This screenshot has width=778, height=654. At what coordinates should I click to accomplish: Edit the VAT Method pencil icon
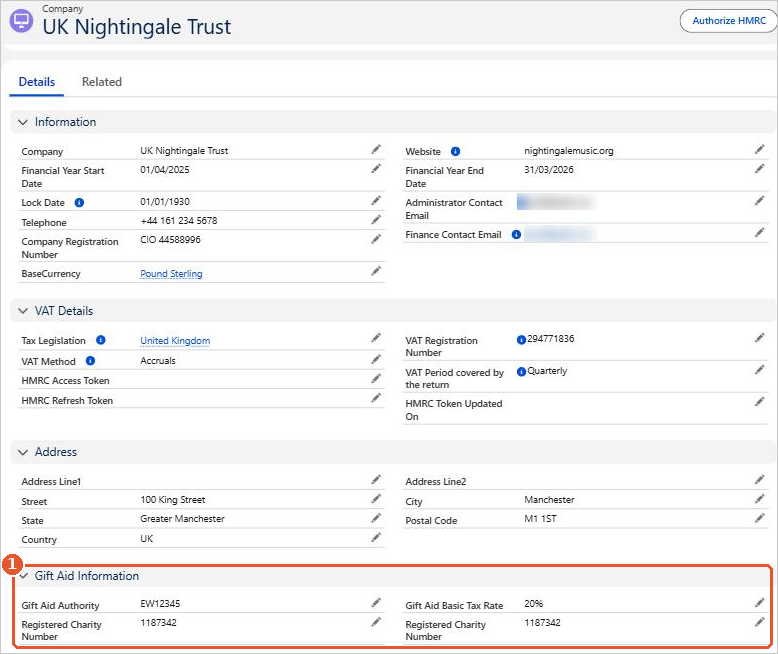(x=376, y=359)
